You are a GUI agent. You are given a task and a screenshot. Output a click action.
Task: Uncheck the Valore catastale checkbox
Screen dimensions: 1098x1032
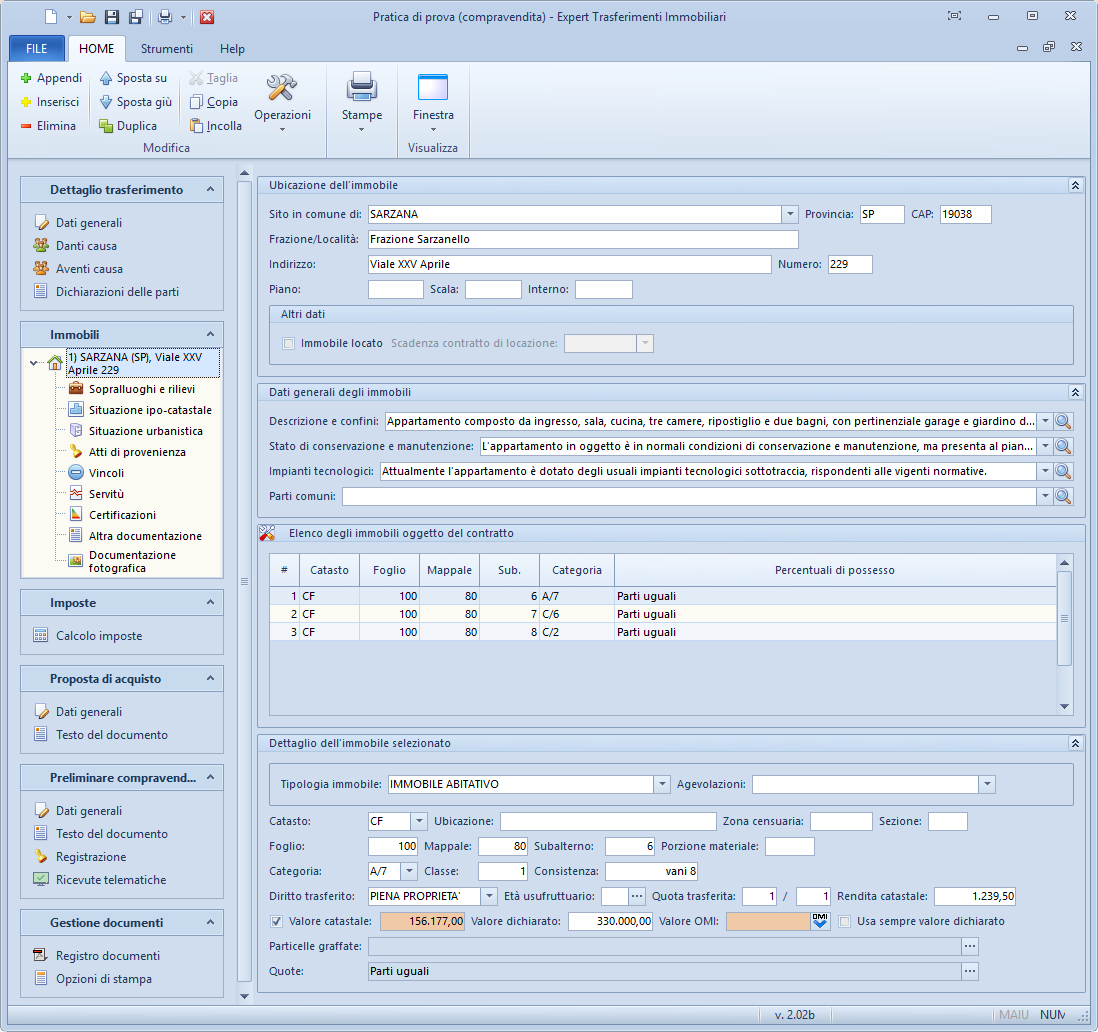pos(277,922)
